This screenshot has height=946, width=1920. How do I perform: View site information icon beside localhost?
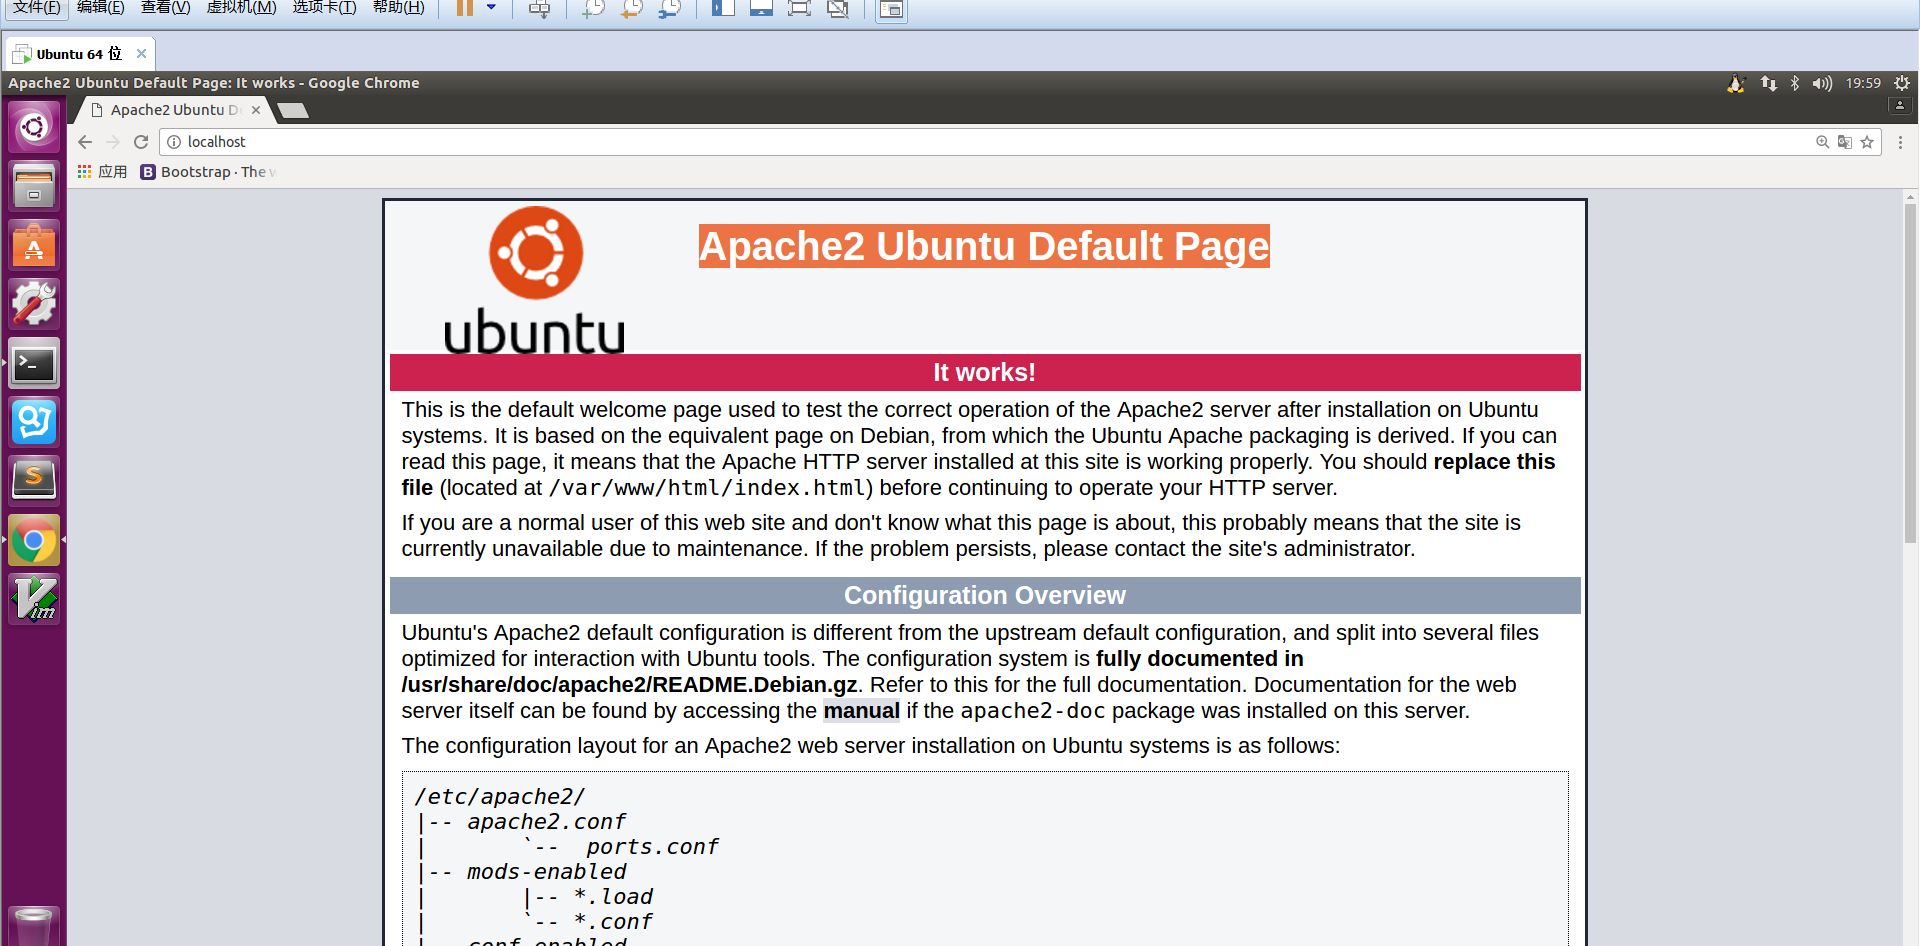tap(174, 142)
